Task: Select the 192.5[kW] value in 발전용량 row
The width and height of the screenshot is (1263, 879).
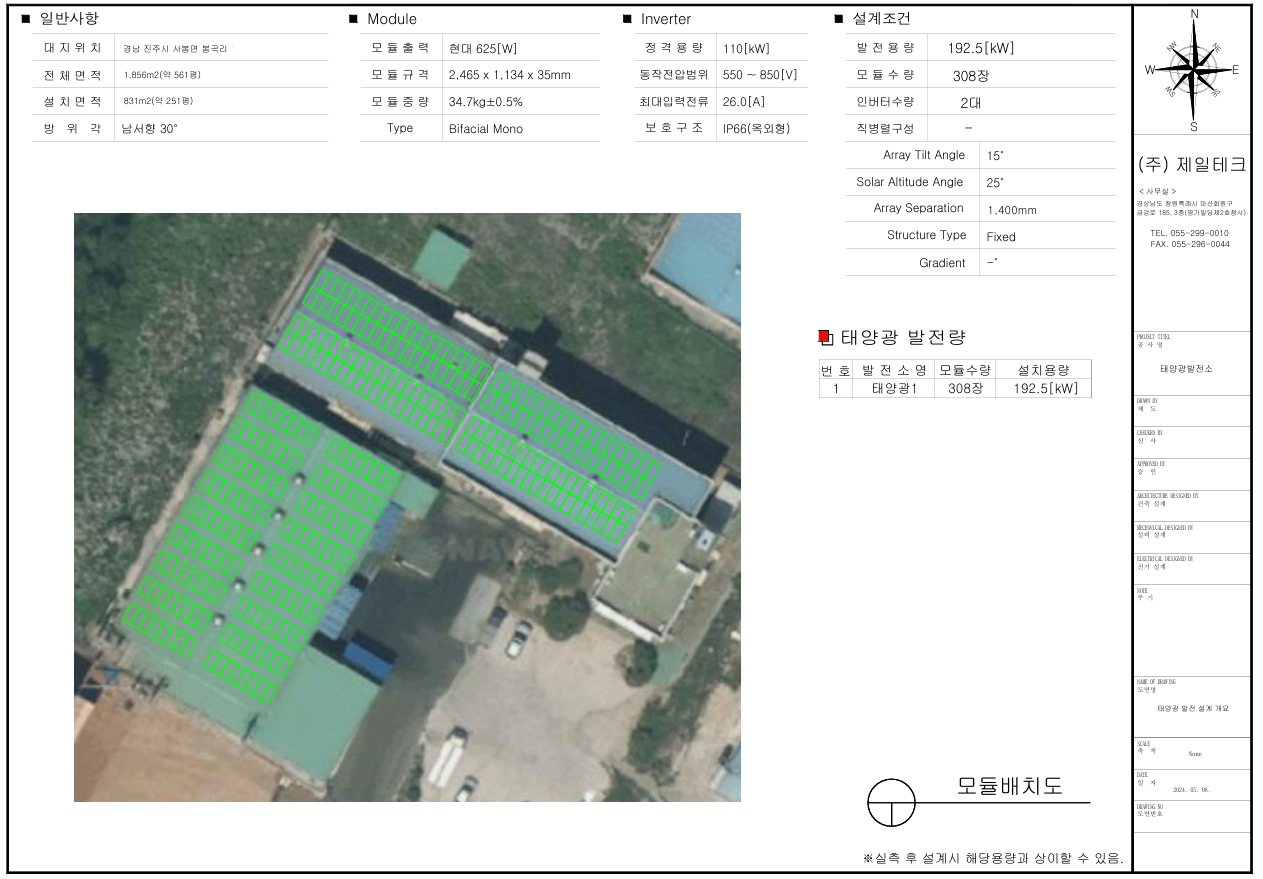Action: [x=981, y=48]
